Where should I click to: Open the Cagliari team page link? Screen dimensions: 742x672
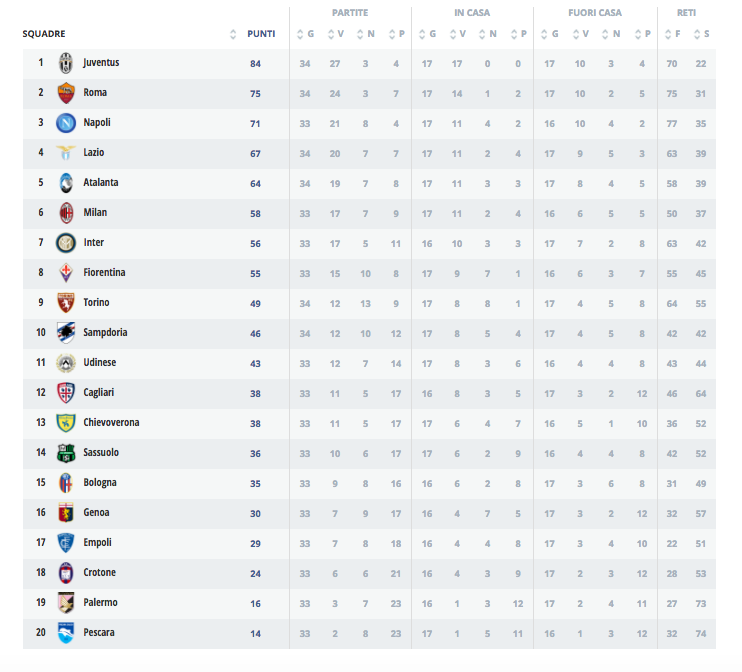[x=100, y=393]
